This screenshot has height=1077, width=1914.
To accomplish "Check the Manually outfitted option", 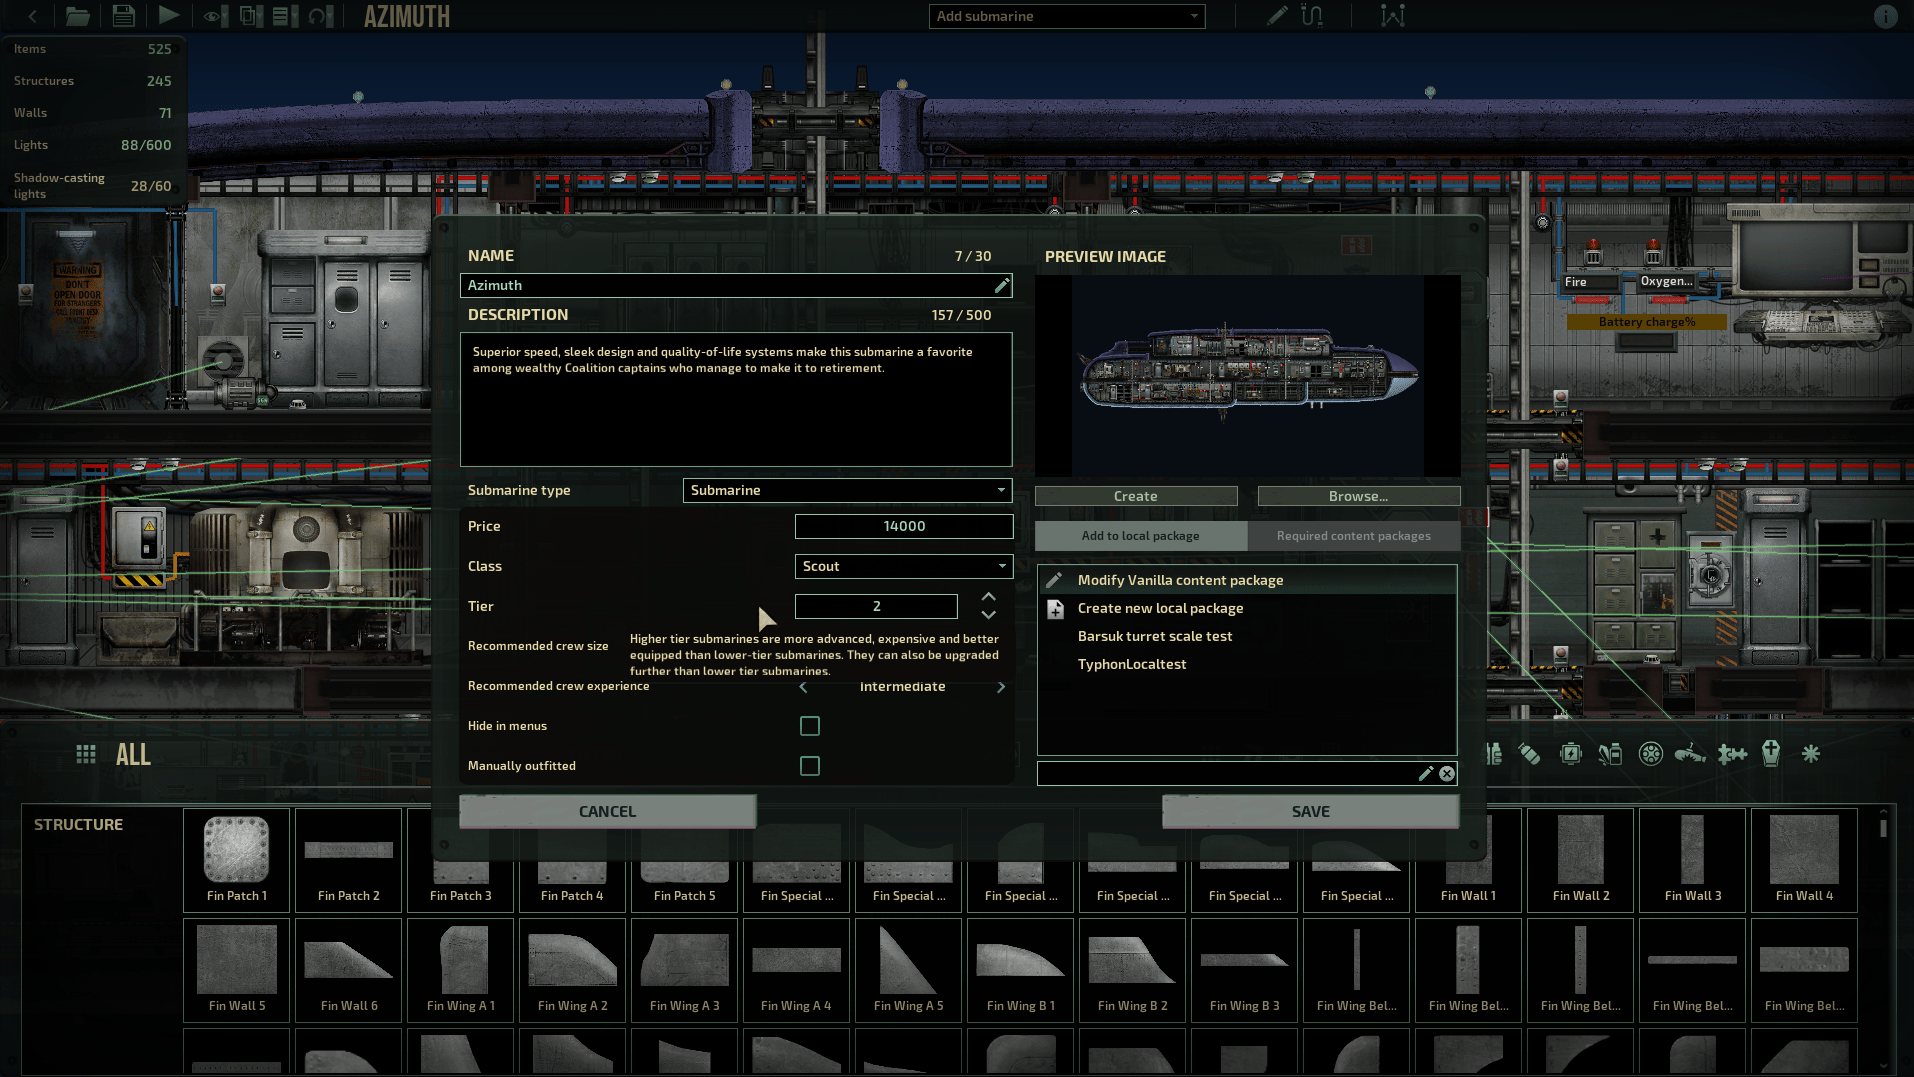I will pos(810,766).
